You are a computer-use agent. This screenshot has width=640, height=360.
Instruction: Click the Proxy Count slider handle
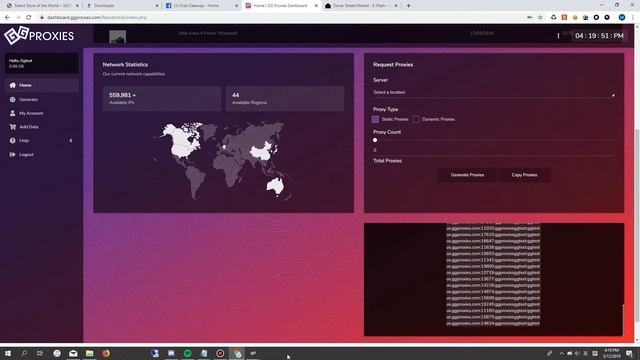pyautogui.click(x=375, y=140)
